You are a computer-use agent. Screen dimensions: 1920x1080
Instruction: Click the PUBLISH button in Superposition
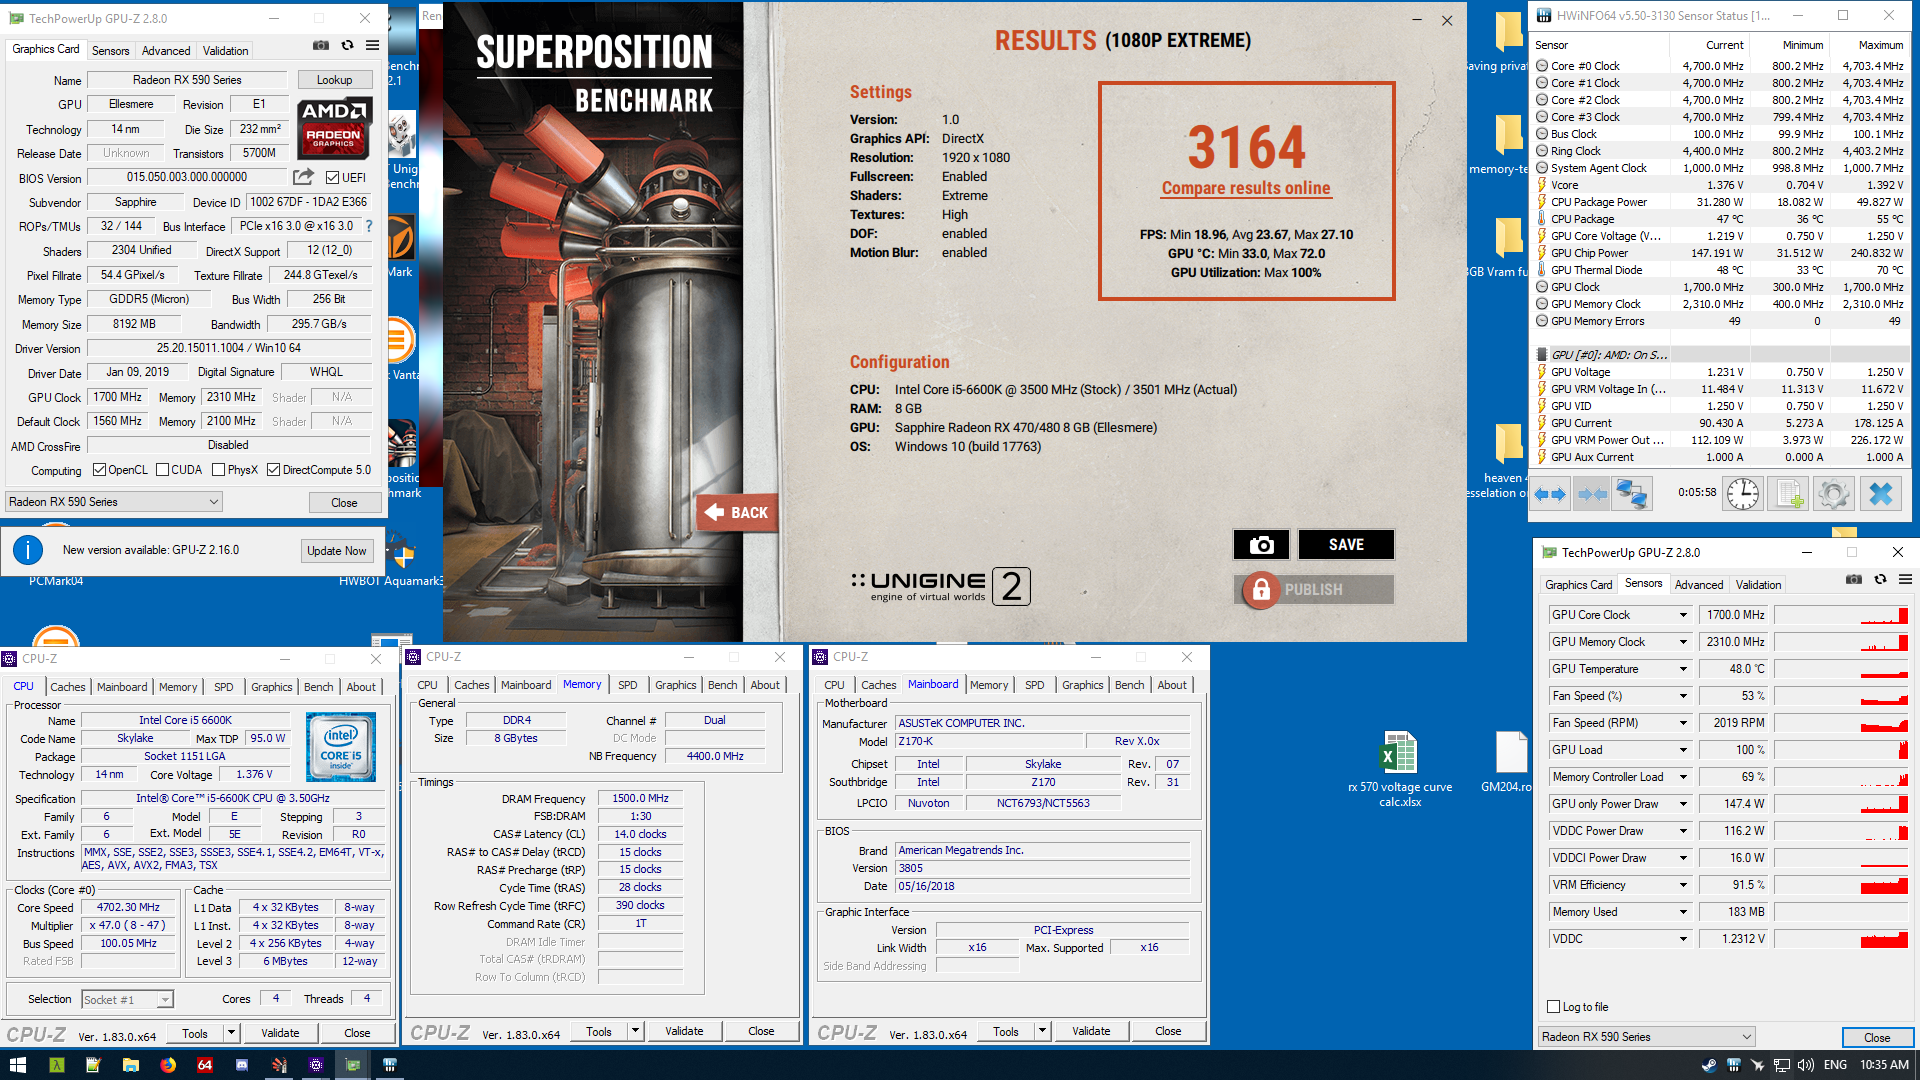tap(1313, 590)
